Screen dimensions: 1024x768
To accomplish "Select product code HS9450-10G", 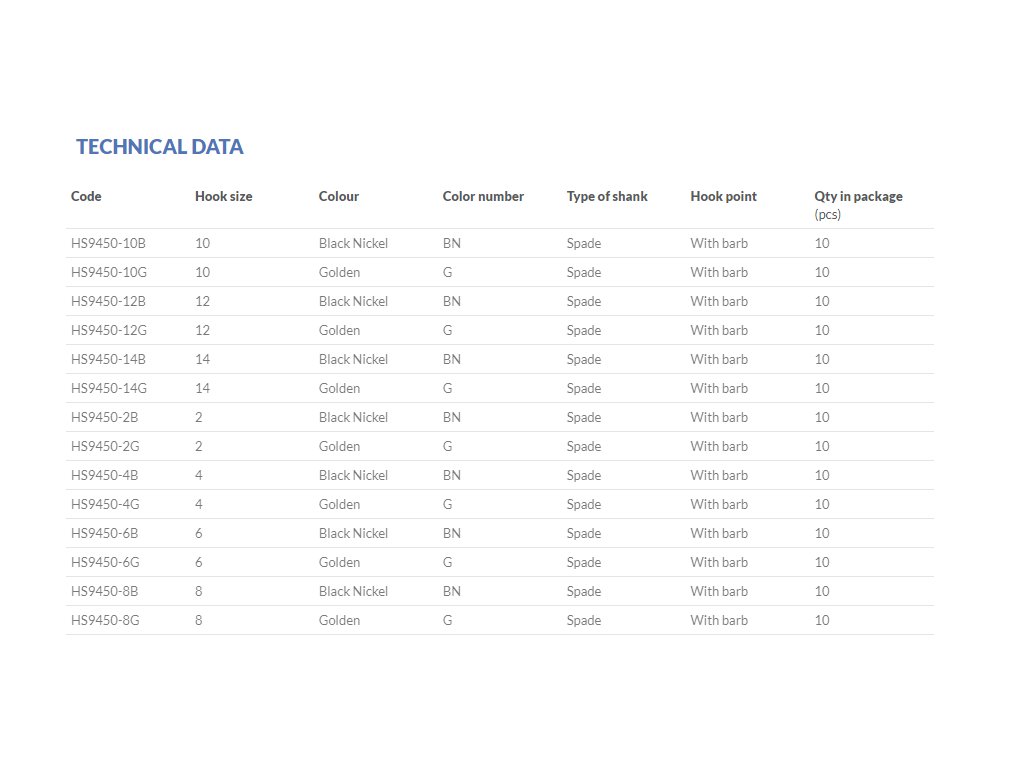I will click(x=108, y=272).
